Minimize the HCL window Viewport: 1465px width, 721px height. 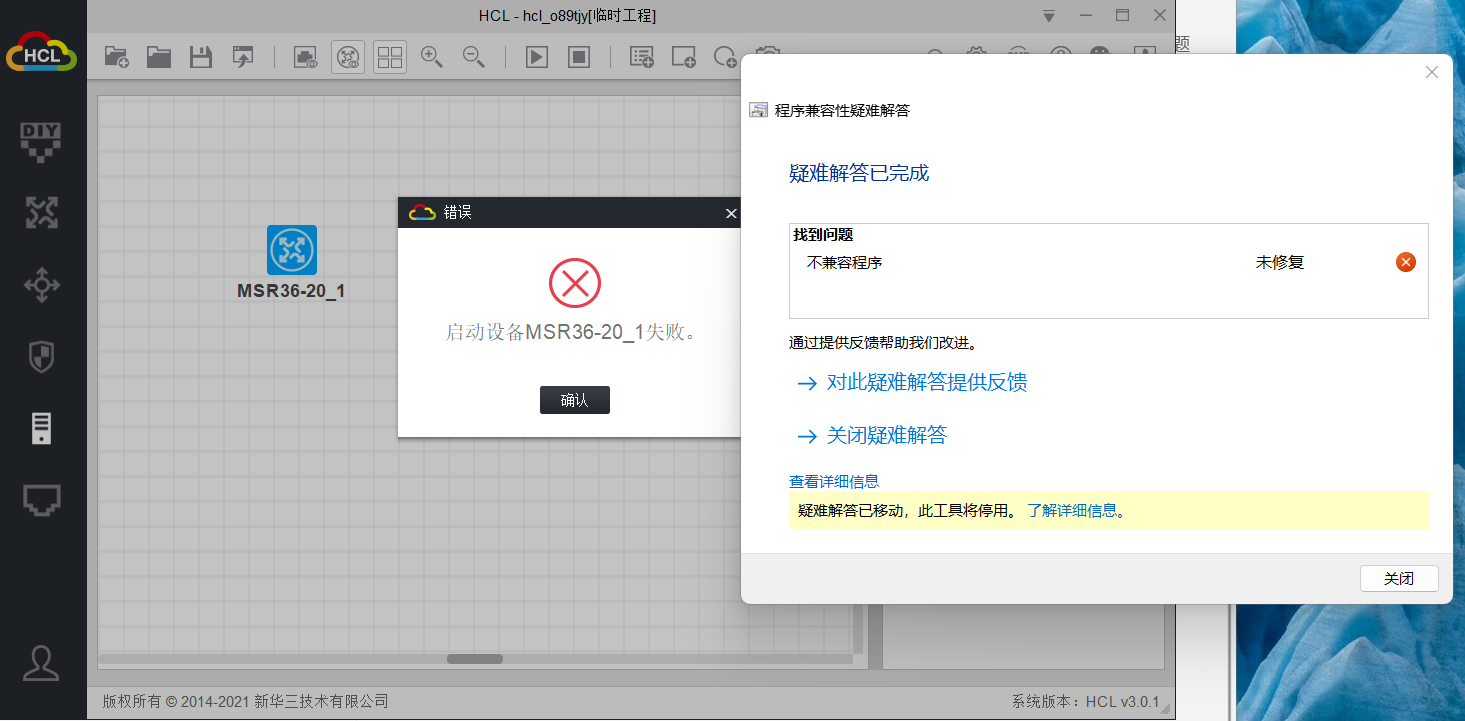tap(1086, 16)
